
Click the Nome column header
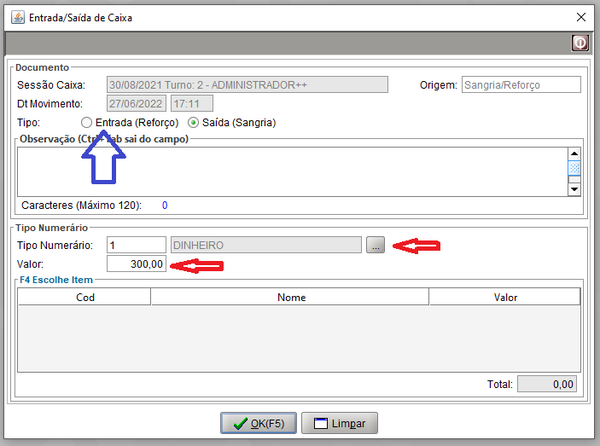coord(290,297)
